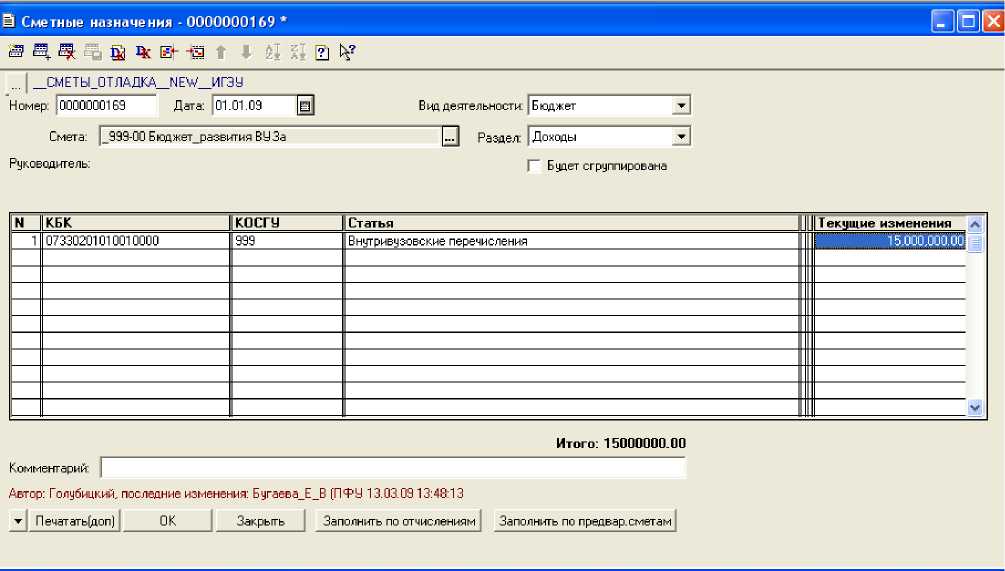Open the help question mark icon
1005x571 pixels.
coord(322,53)
